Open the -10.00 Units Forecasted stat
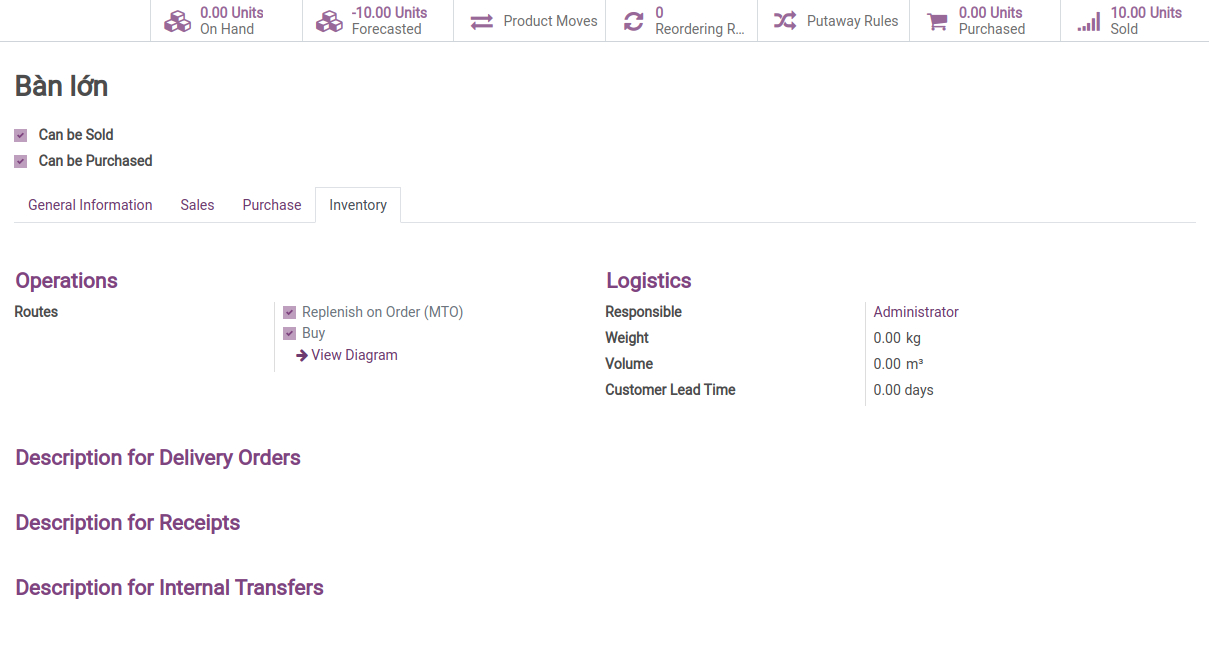Viewport: 1209px width, 657px height. [x=378, y=21]
